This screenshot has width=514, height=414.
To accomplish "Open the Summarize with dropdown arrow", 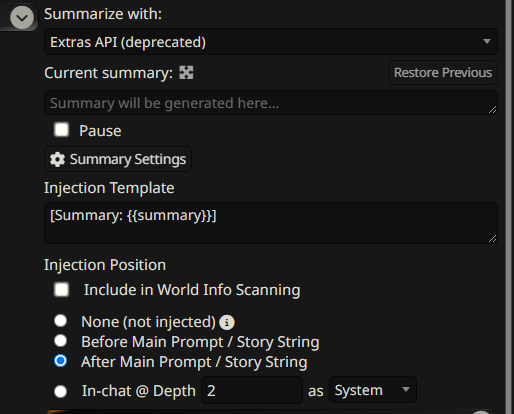I will click(x=487, y=41).
